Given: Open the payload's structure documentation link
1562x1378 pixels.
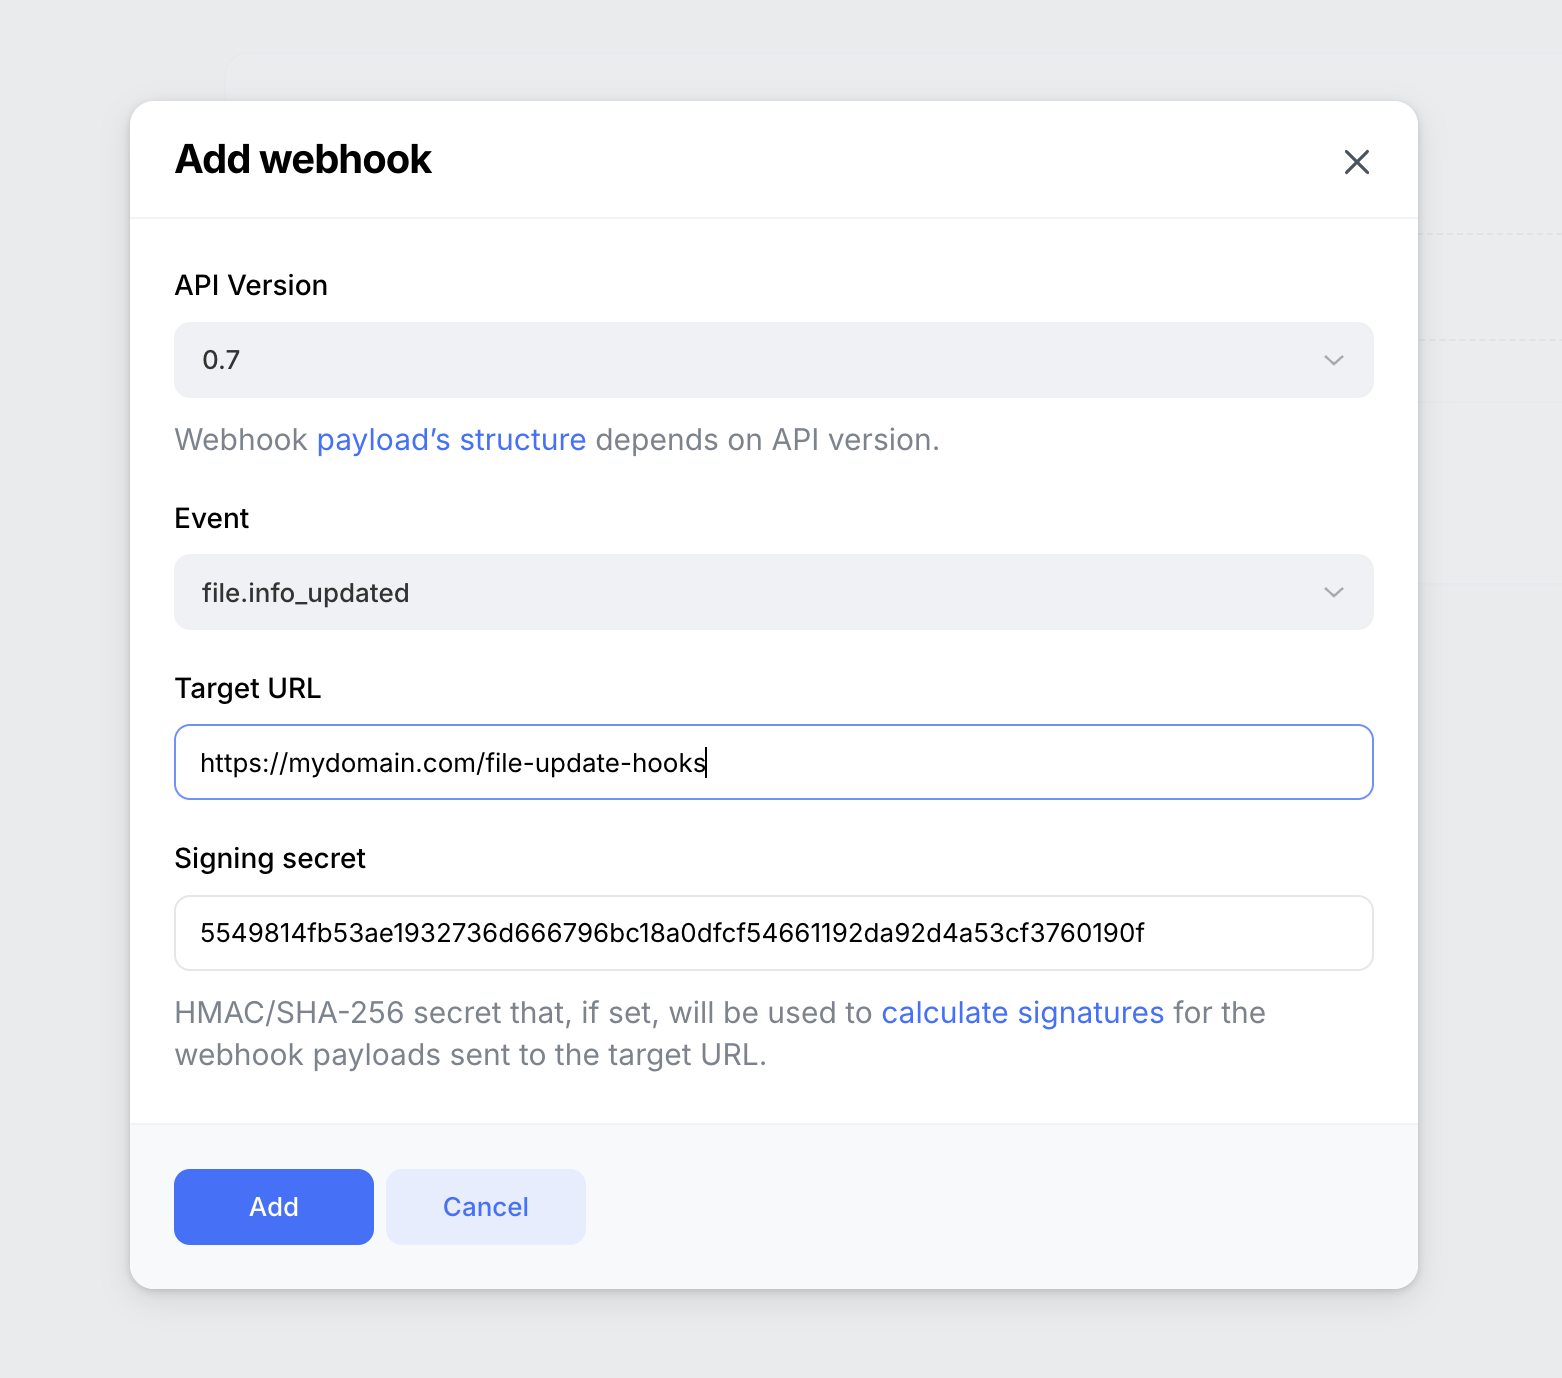Looking at the screenshot, I should click(451, 439).
